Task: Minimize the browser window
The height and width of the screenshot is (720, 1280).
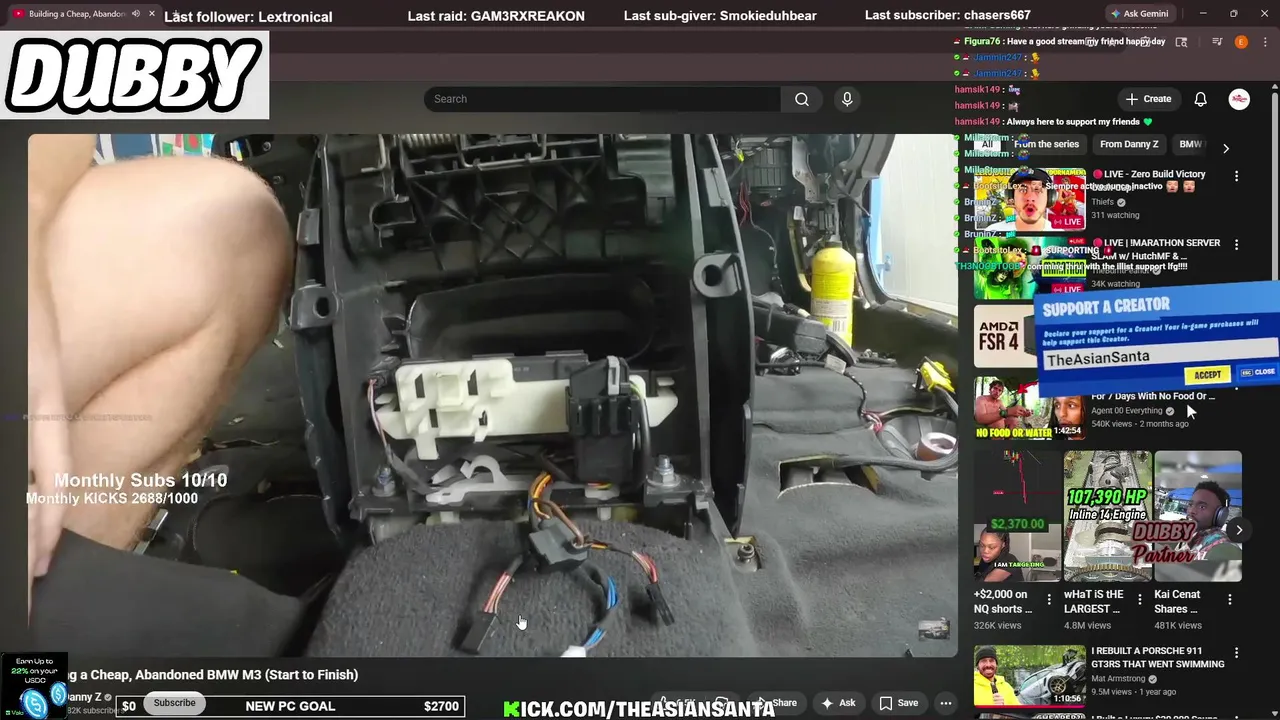Action: 1203,14
